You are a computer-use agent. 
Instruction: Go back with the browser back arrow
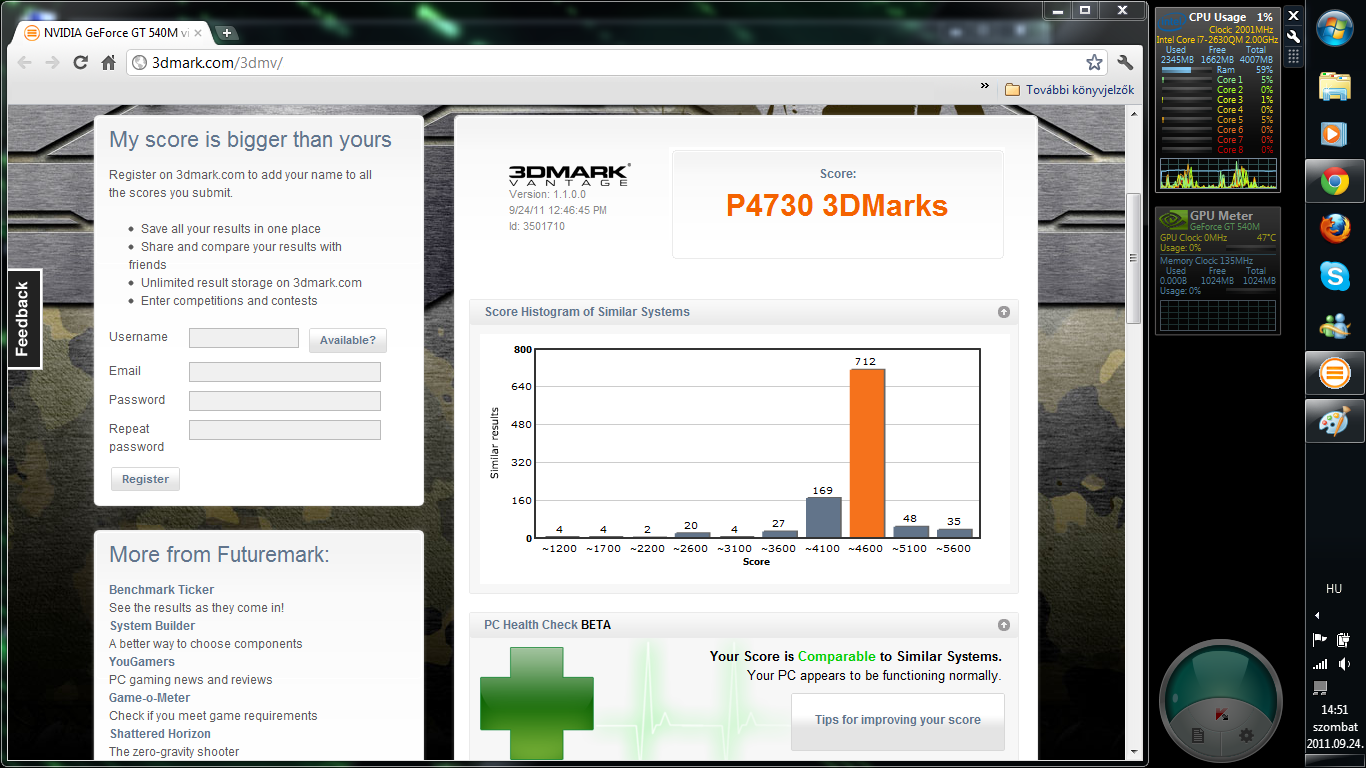point(25,62)
